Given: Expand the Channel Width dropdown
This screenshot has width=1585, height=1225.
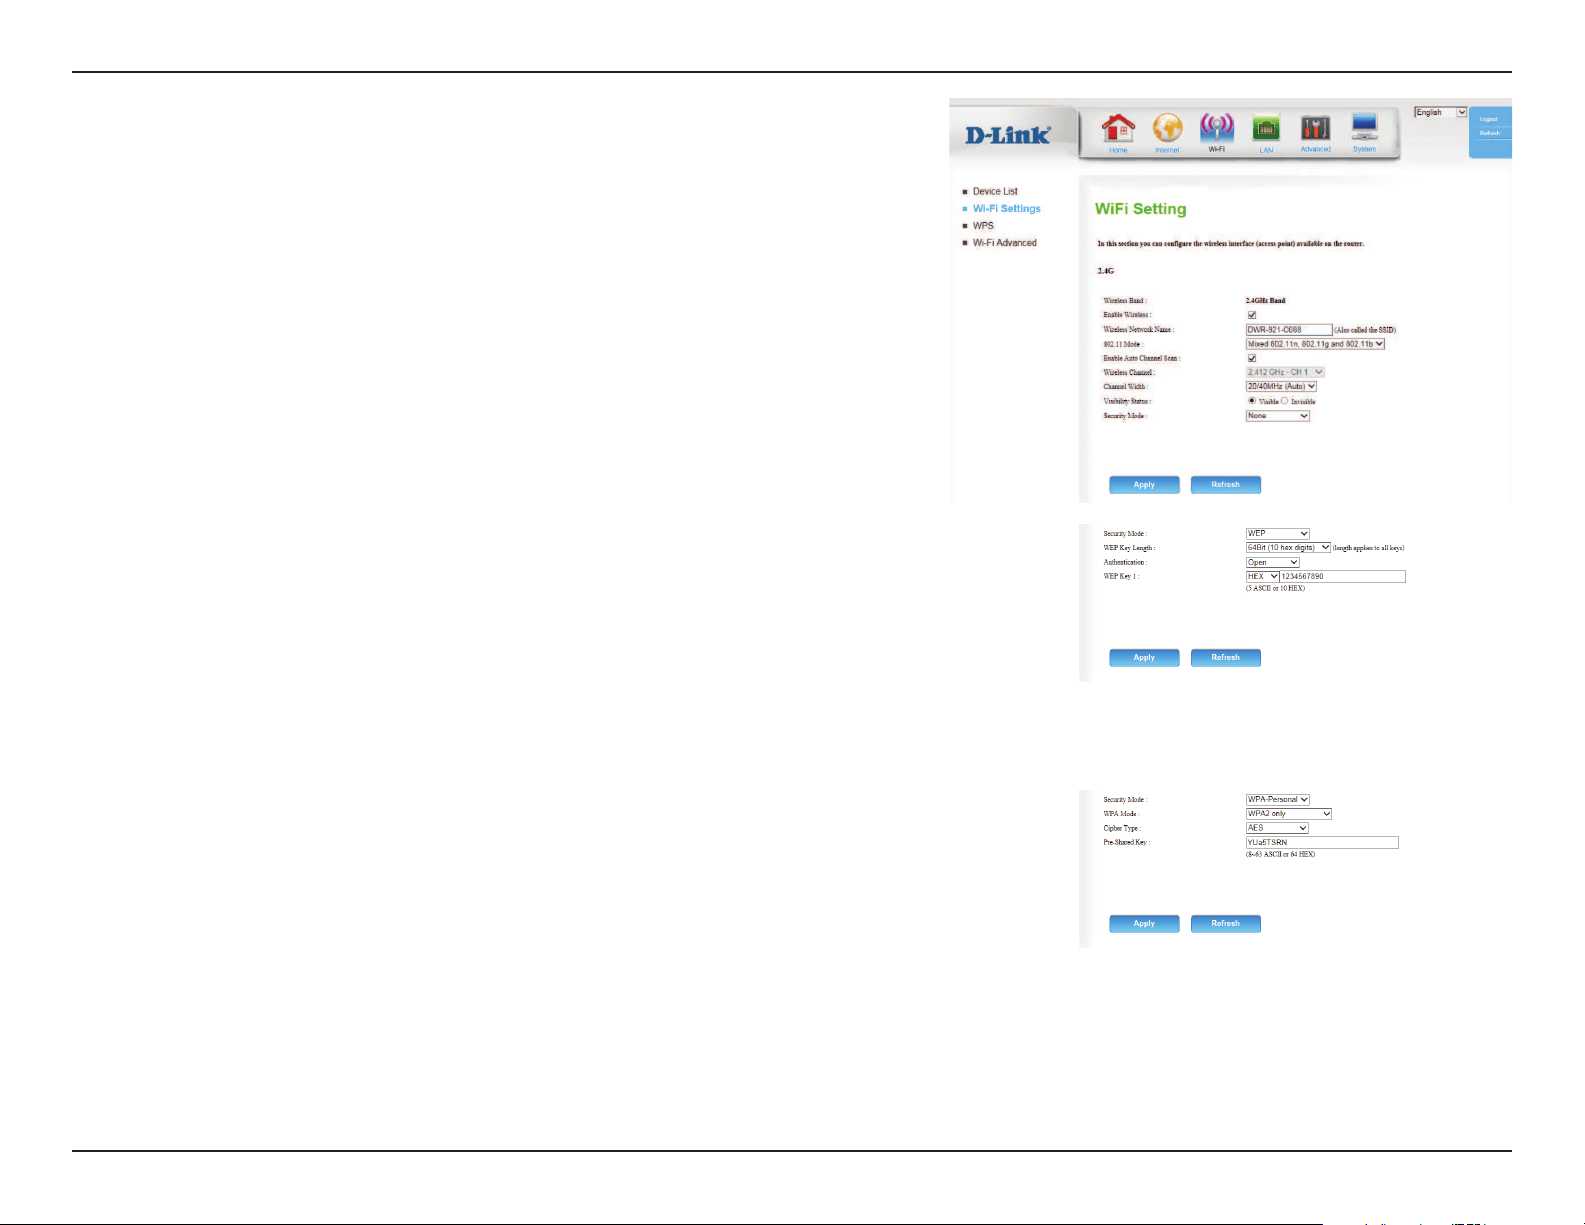Looking at the screenshot, I should 1281,386.
